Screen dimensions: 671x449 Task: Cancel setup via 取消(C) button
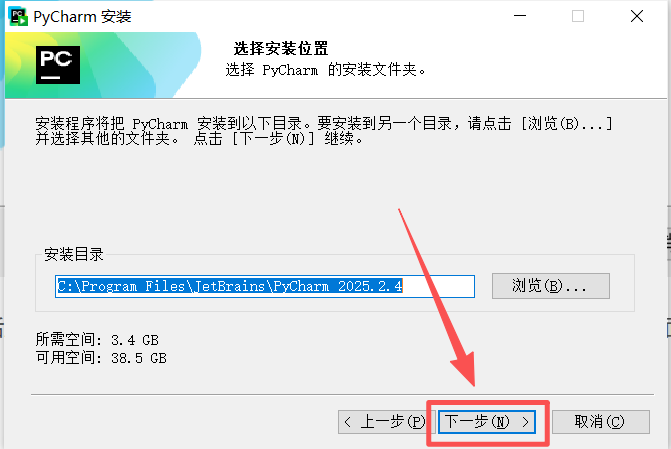click(601, 422)
